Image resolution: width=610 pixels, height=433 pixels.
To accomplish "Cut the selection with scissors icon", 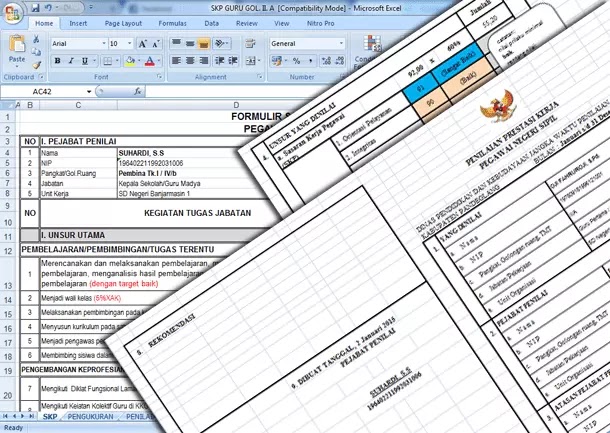I will tap(36, 39).
